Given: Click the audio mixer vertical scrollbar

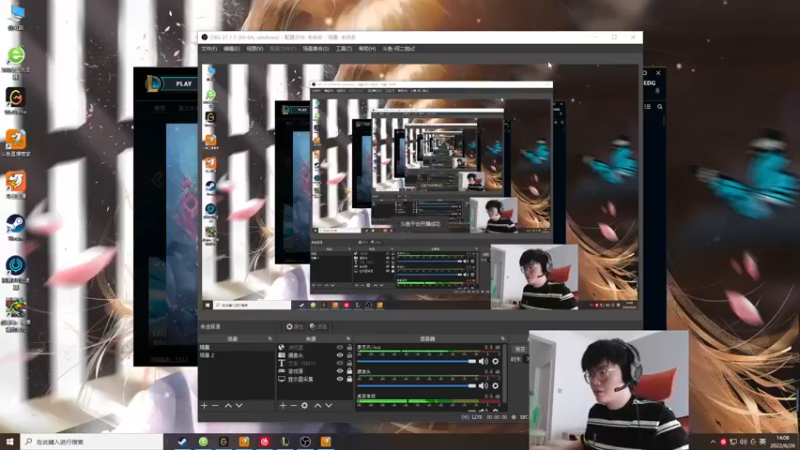Looking at the screenshot, I should tap(504, 375).
